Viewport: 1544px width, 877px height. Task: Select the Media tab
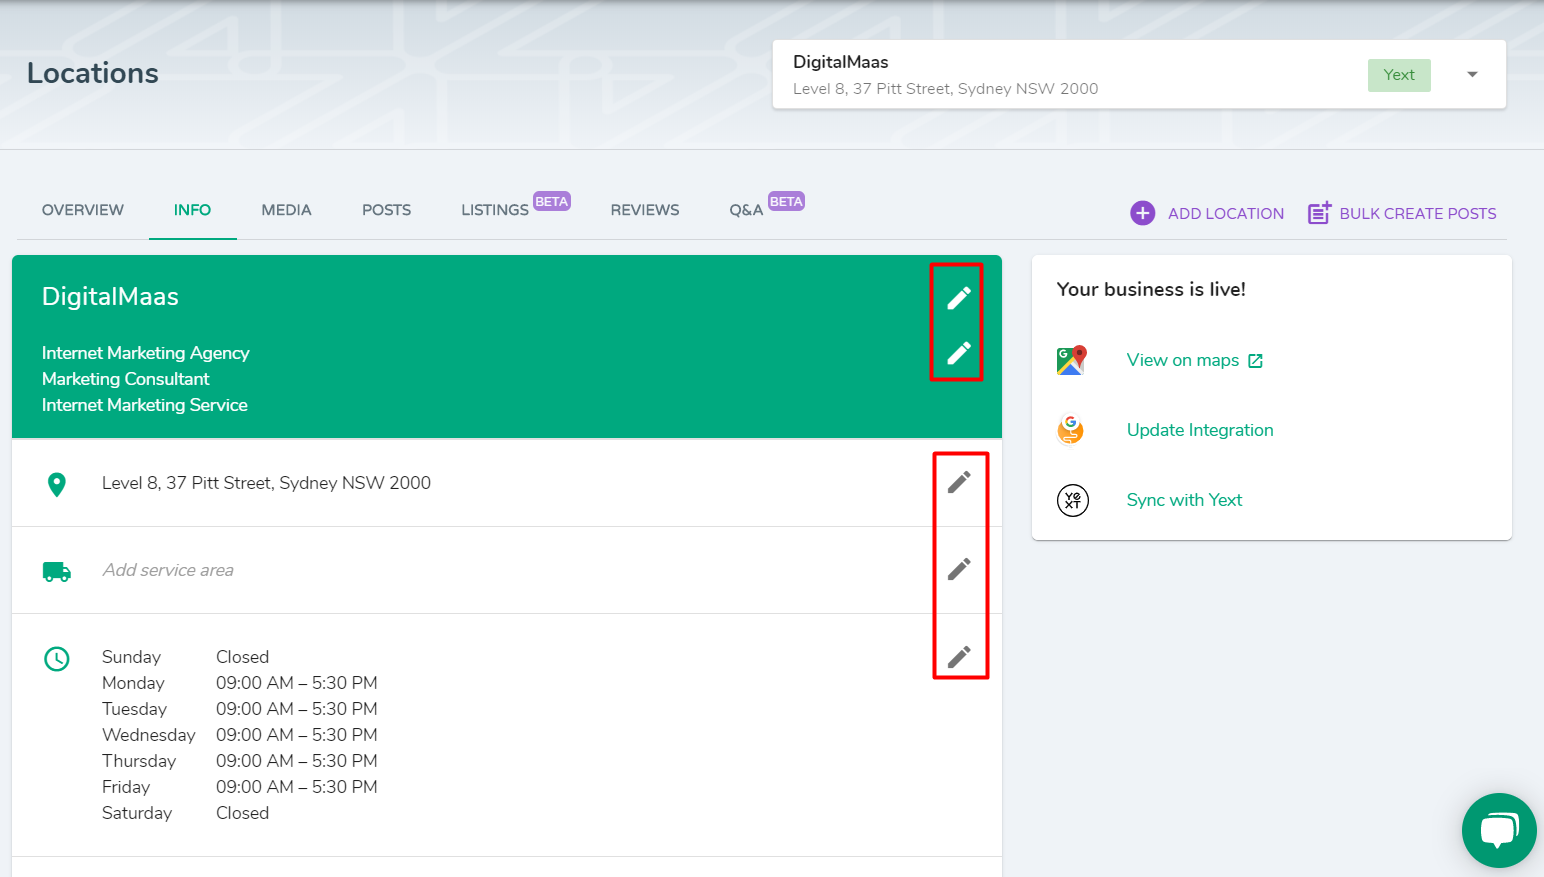tap(286, 210)
